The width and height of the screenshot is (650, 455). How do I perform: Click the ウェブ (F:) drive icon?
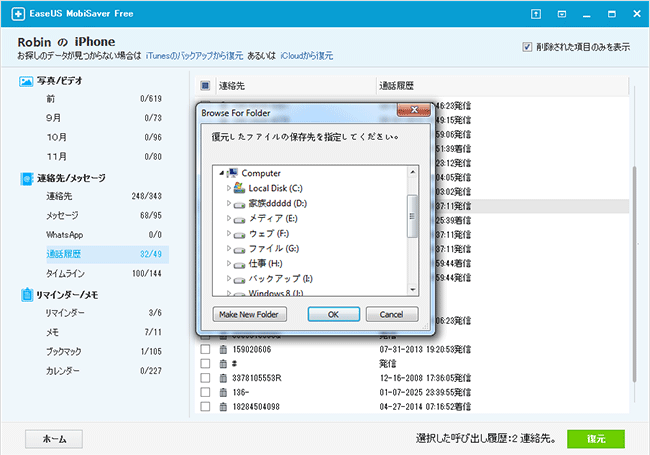(x=239, y=235)
